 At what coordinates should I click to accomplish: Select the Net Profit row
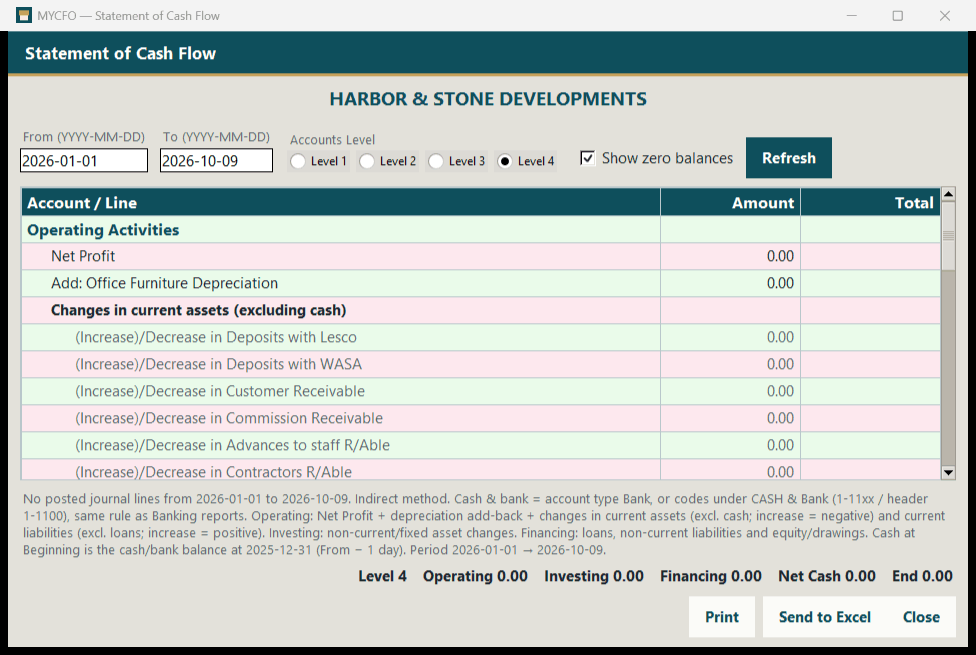[x=481, y=257]
